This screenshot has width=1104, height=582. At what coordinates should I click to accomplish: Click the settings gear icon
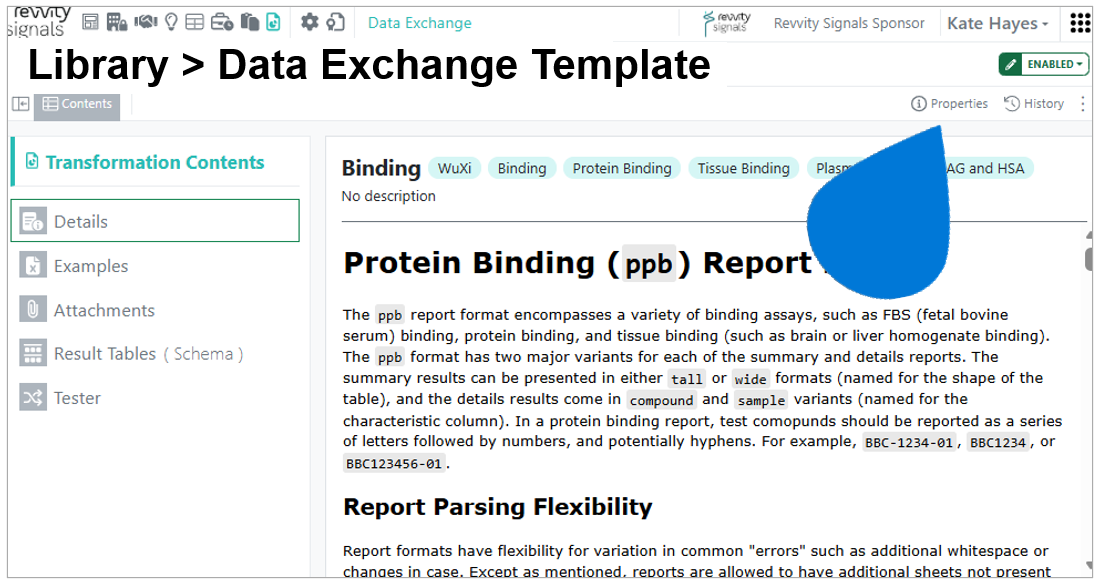[309, 23]
